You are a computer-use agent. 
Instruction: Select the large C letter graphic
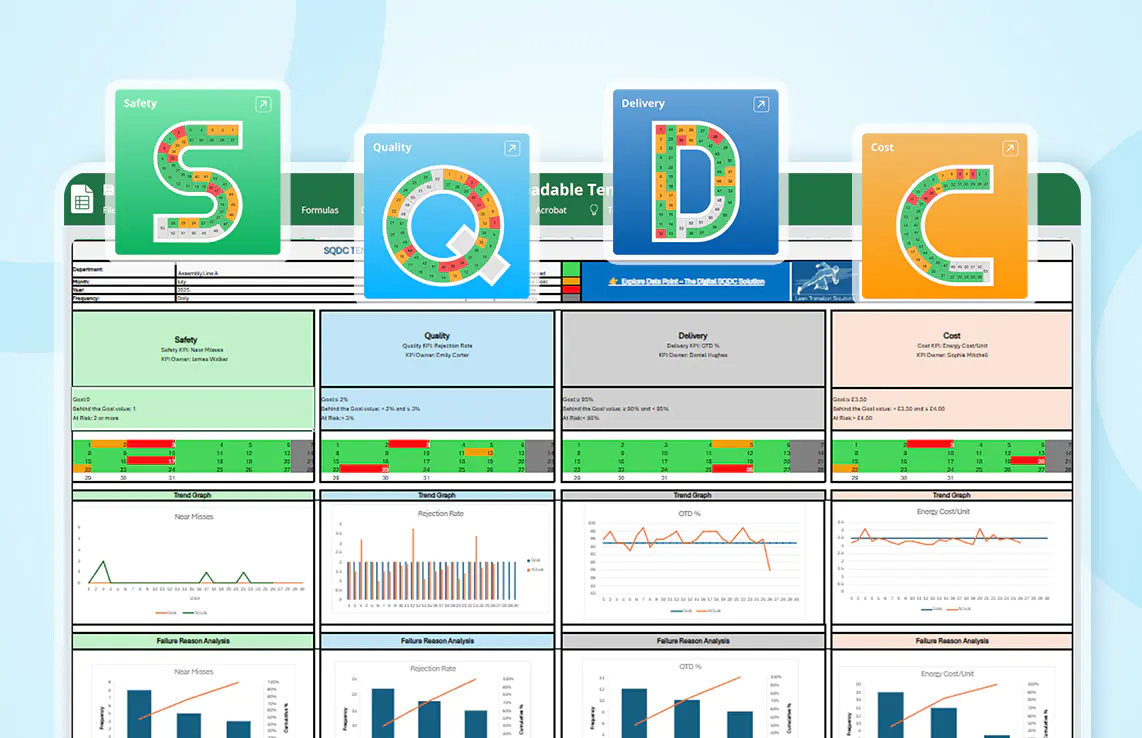pos(944,225)
